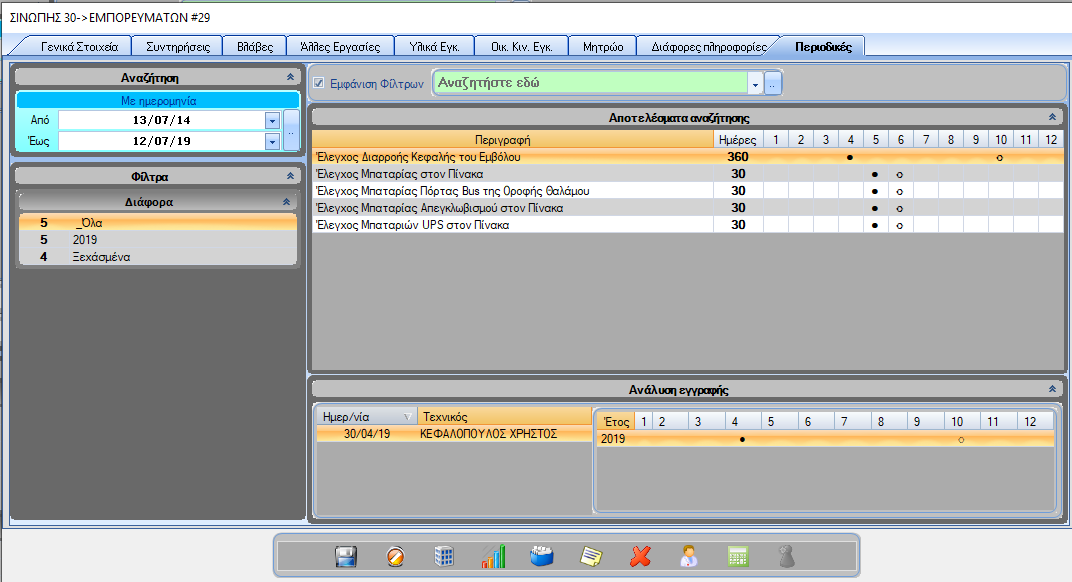Open the Από date dropdown

tap(271, 120)
